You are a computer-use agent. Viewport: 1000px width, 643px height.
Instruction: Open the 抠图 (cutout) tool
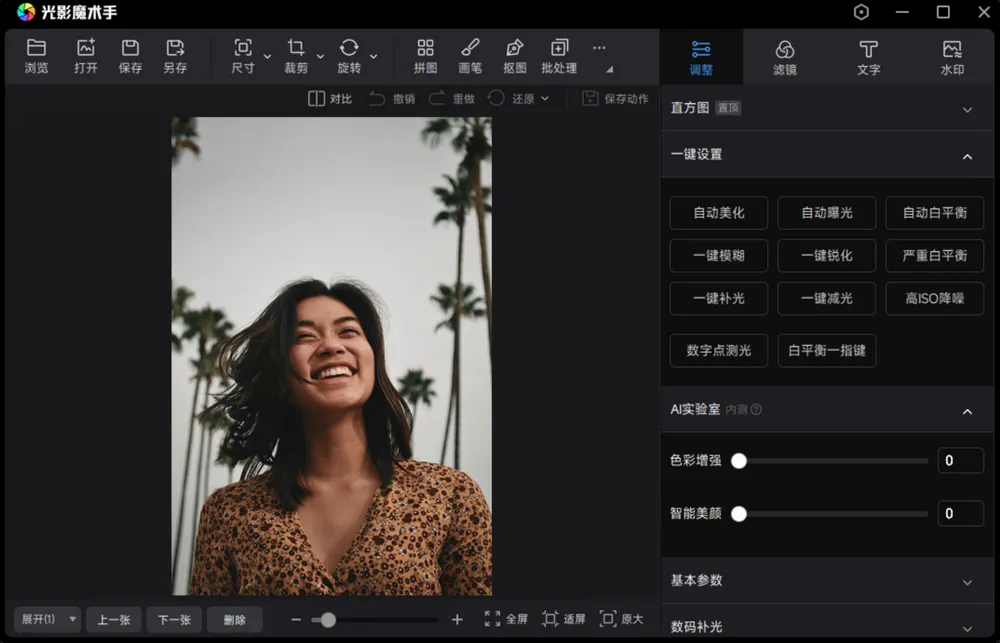tap(514, 56)
